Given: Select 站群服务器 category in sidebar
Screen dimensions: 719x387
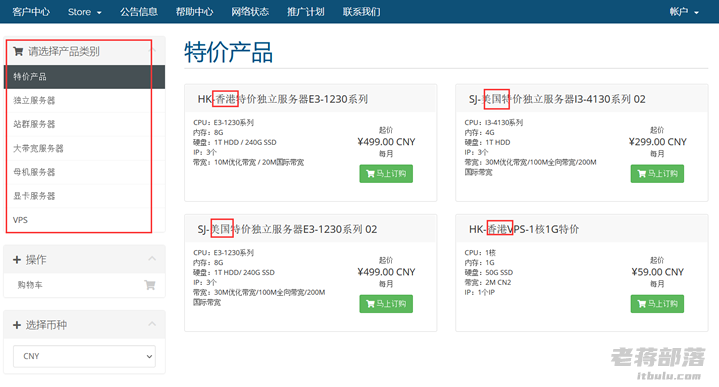Looking at the screenshot, I should coord(84,124).
